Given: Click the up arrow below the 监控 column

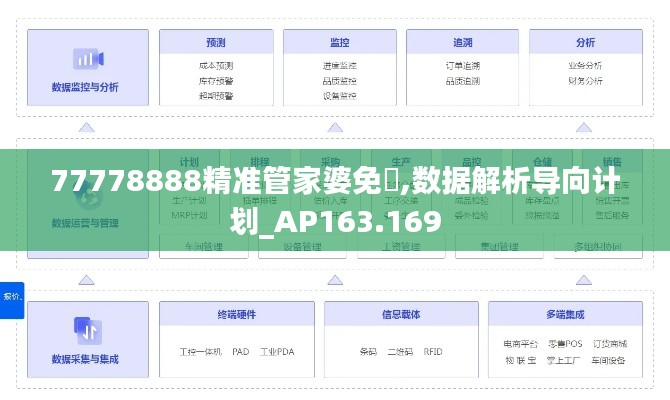Looking at the screenshot, I should pos(339,127).
